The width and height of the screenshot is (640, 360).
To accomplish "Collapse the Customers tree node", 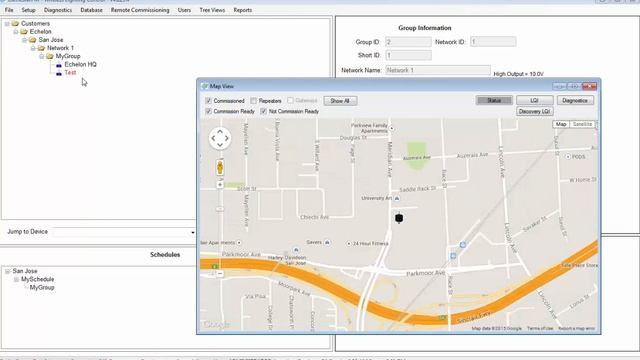I will (7, 24).
